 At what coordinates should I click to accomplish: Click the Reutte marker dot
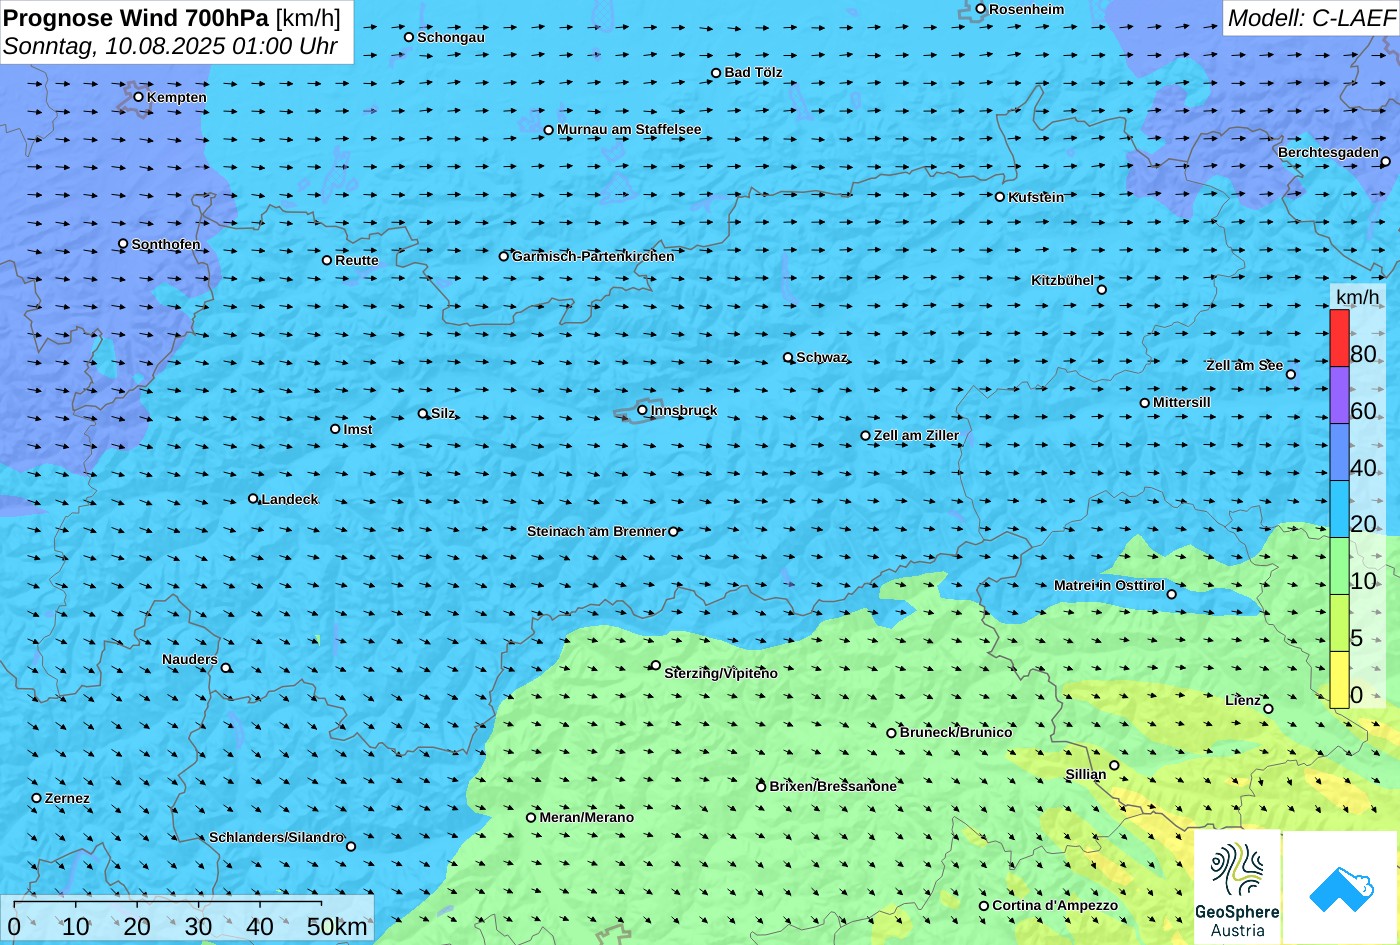pos(327,260)
